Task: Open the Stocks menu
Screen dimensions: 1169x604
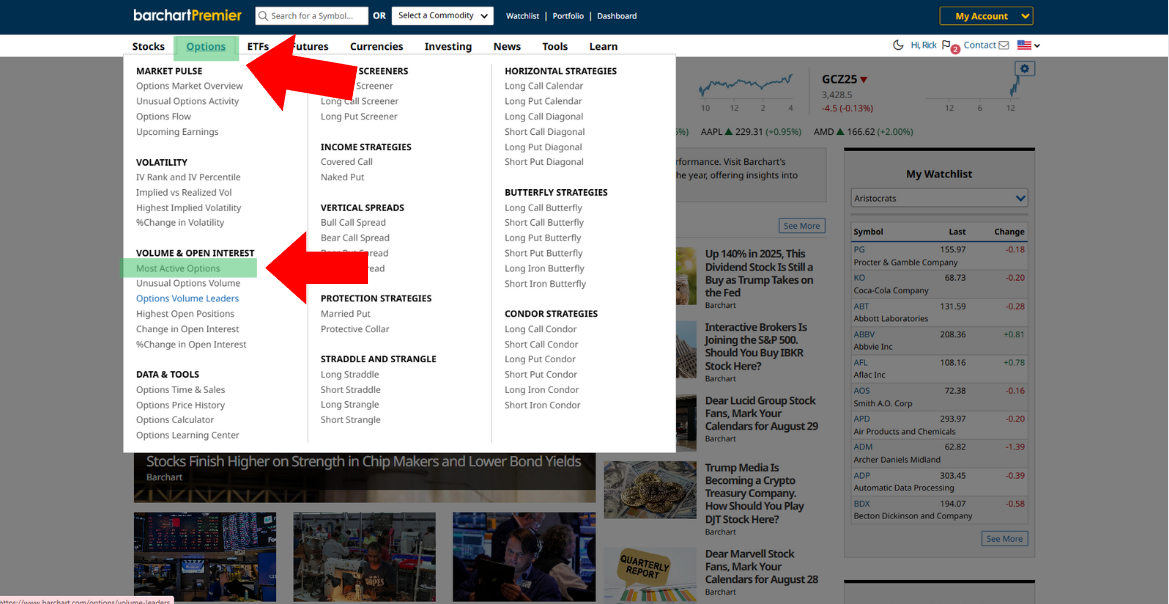Action: point(148,46)
